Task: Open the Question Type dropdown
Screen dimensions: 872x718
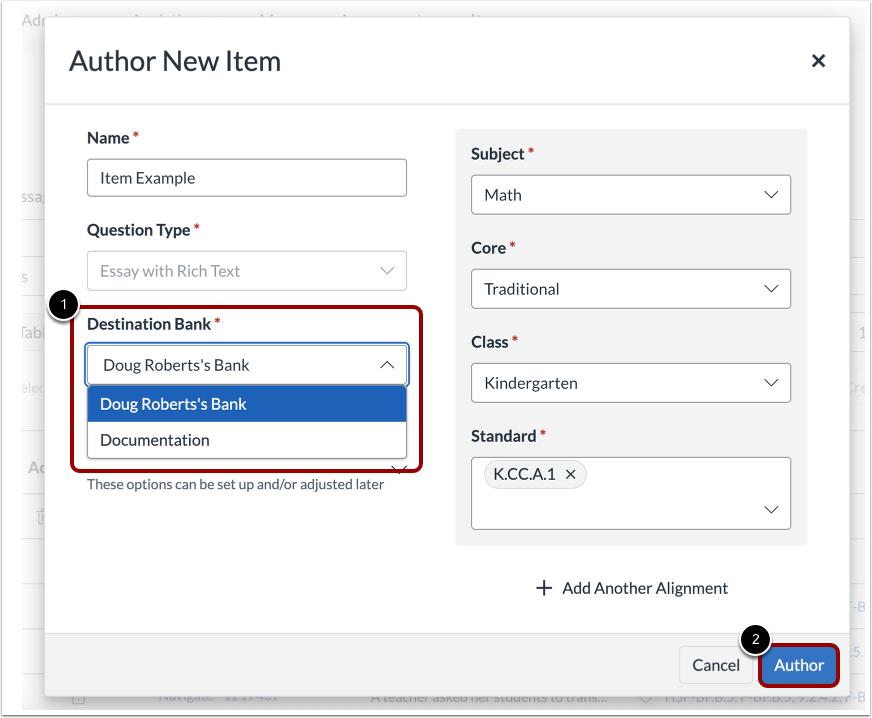Action: [246, 271]
